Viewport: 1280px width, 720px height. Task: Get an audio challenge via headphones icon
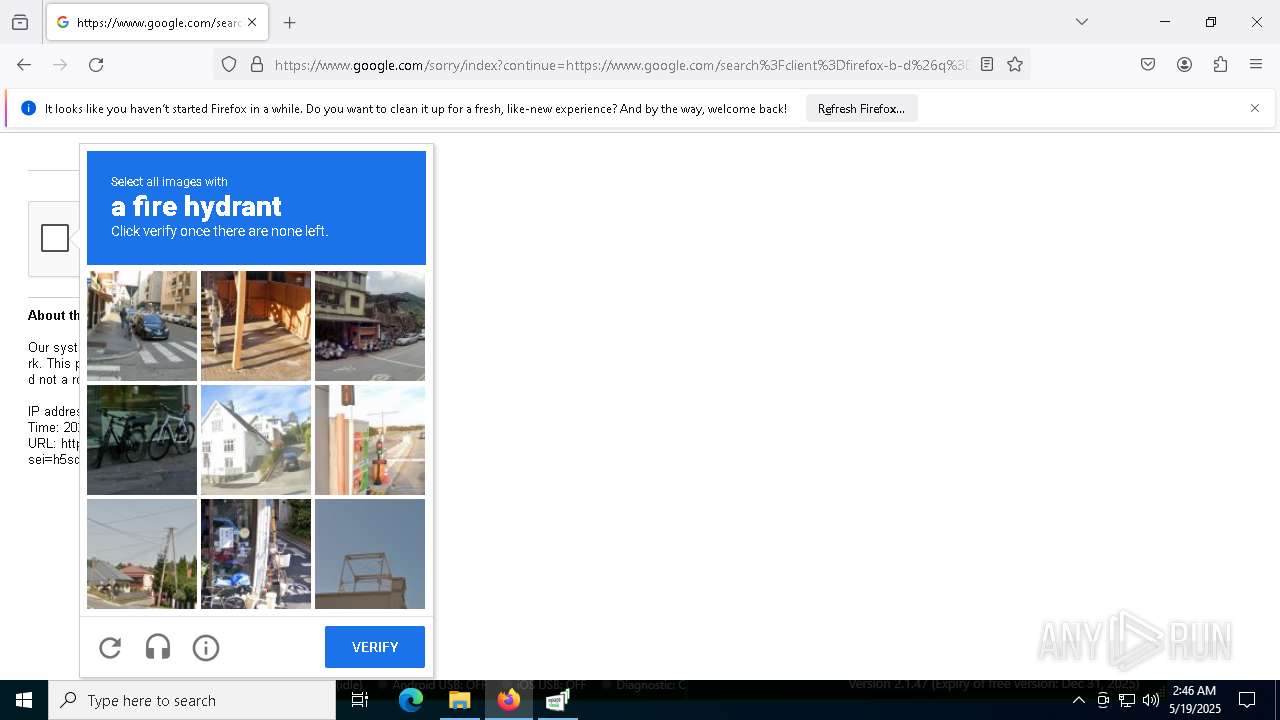pos(158,648)
